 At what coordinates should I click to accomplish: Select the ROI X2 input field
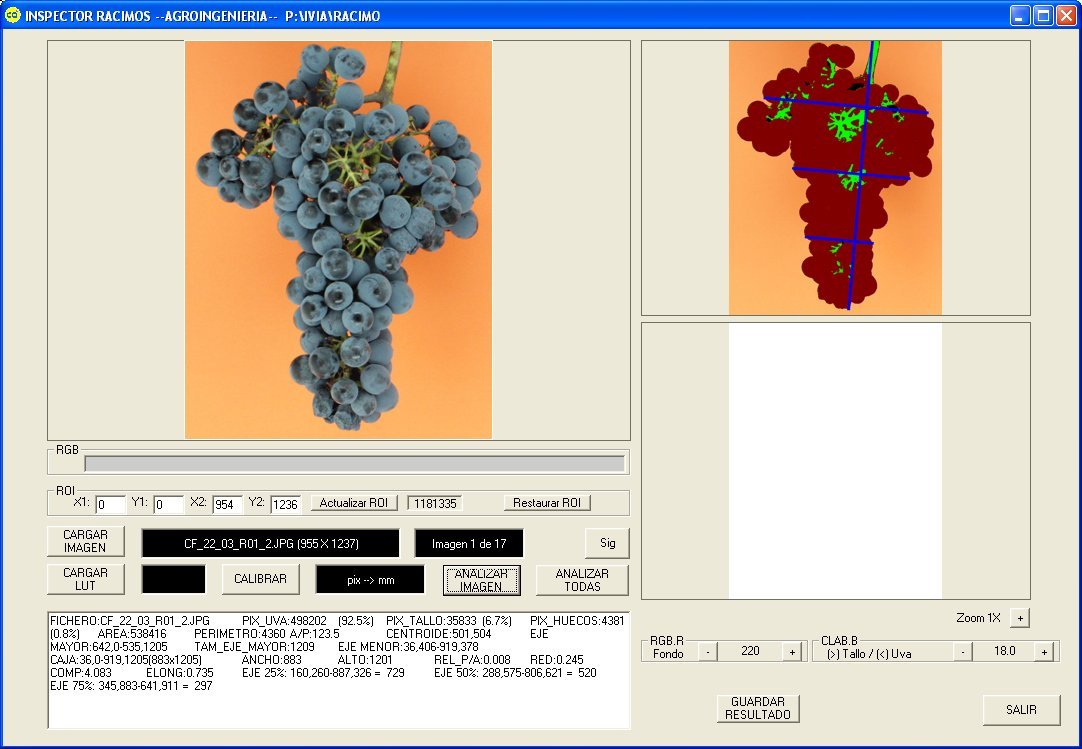pyautogui.click(x=227, y=504)
